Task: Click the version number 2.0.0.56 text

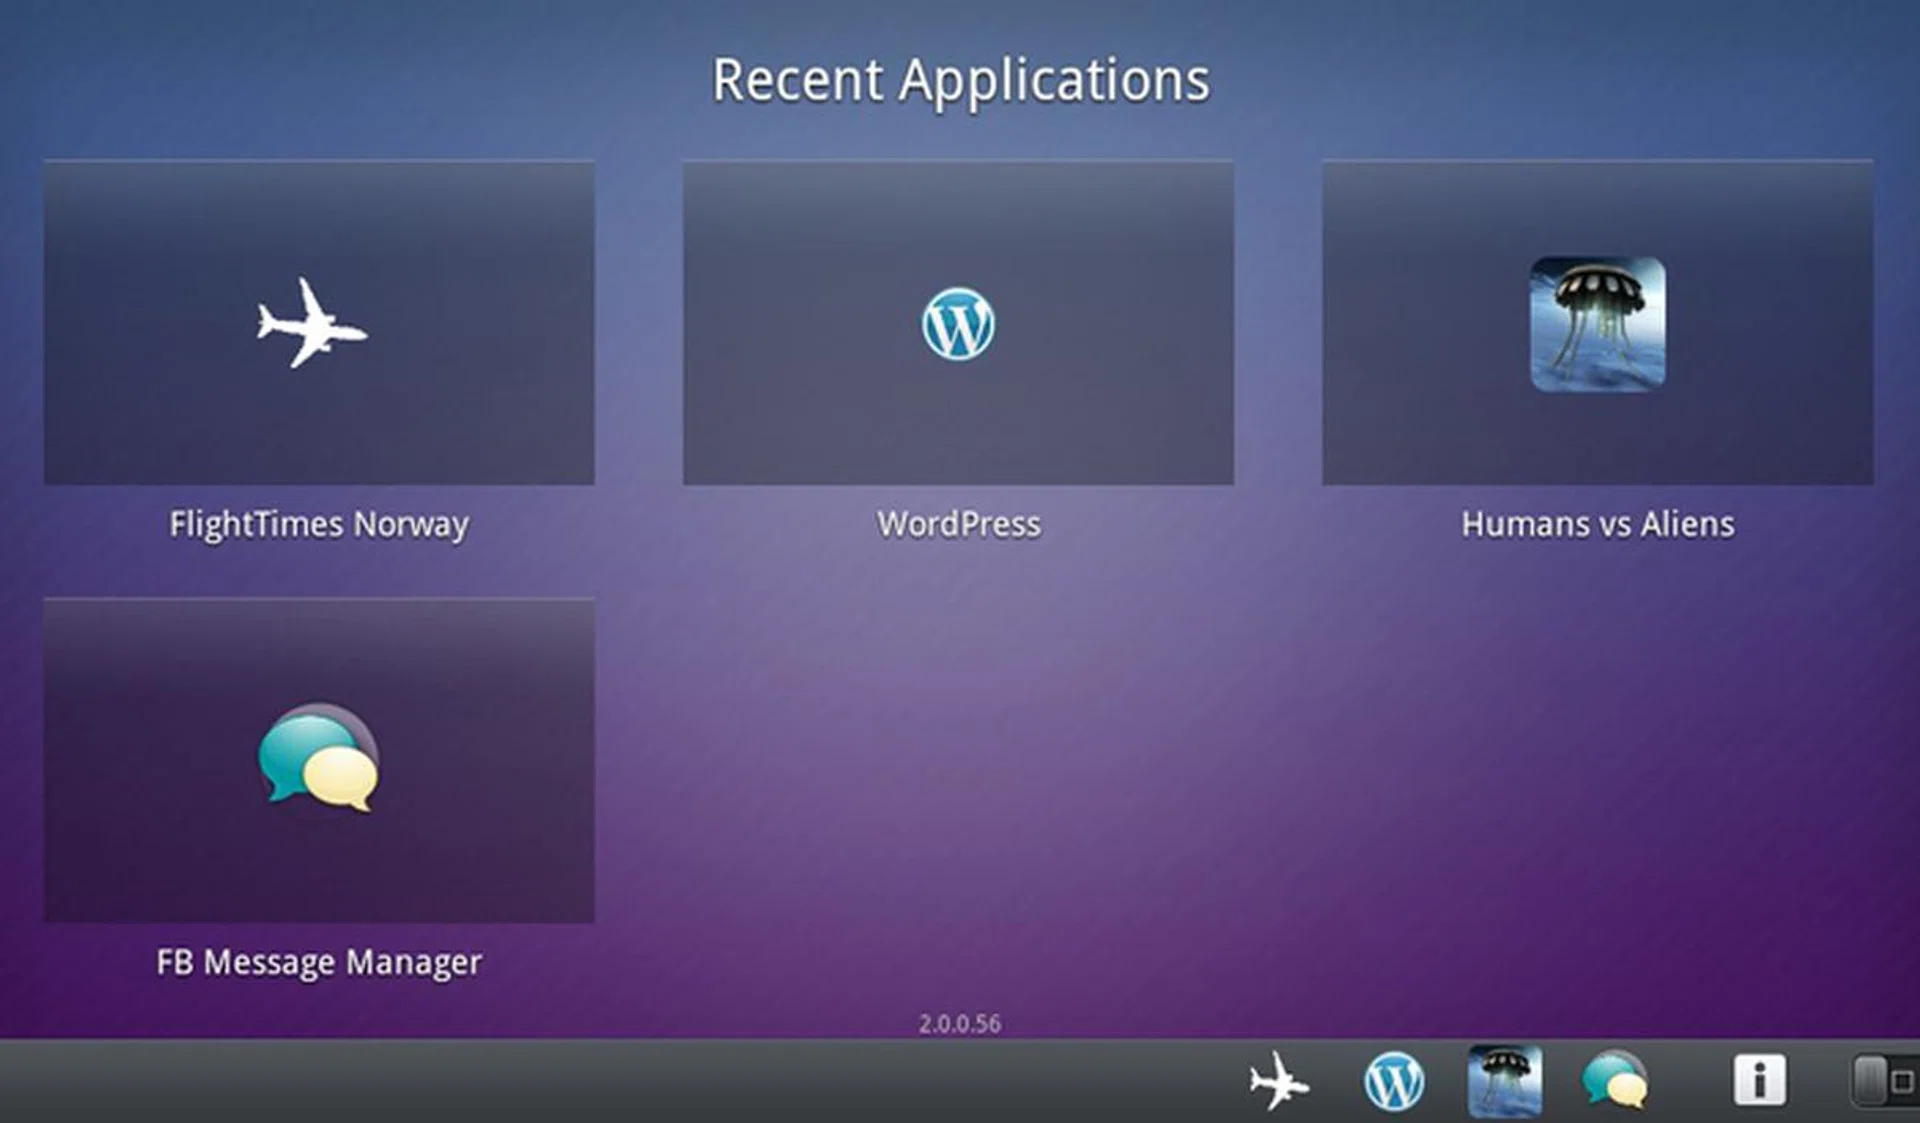Action: click(x=959, y=1024)
